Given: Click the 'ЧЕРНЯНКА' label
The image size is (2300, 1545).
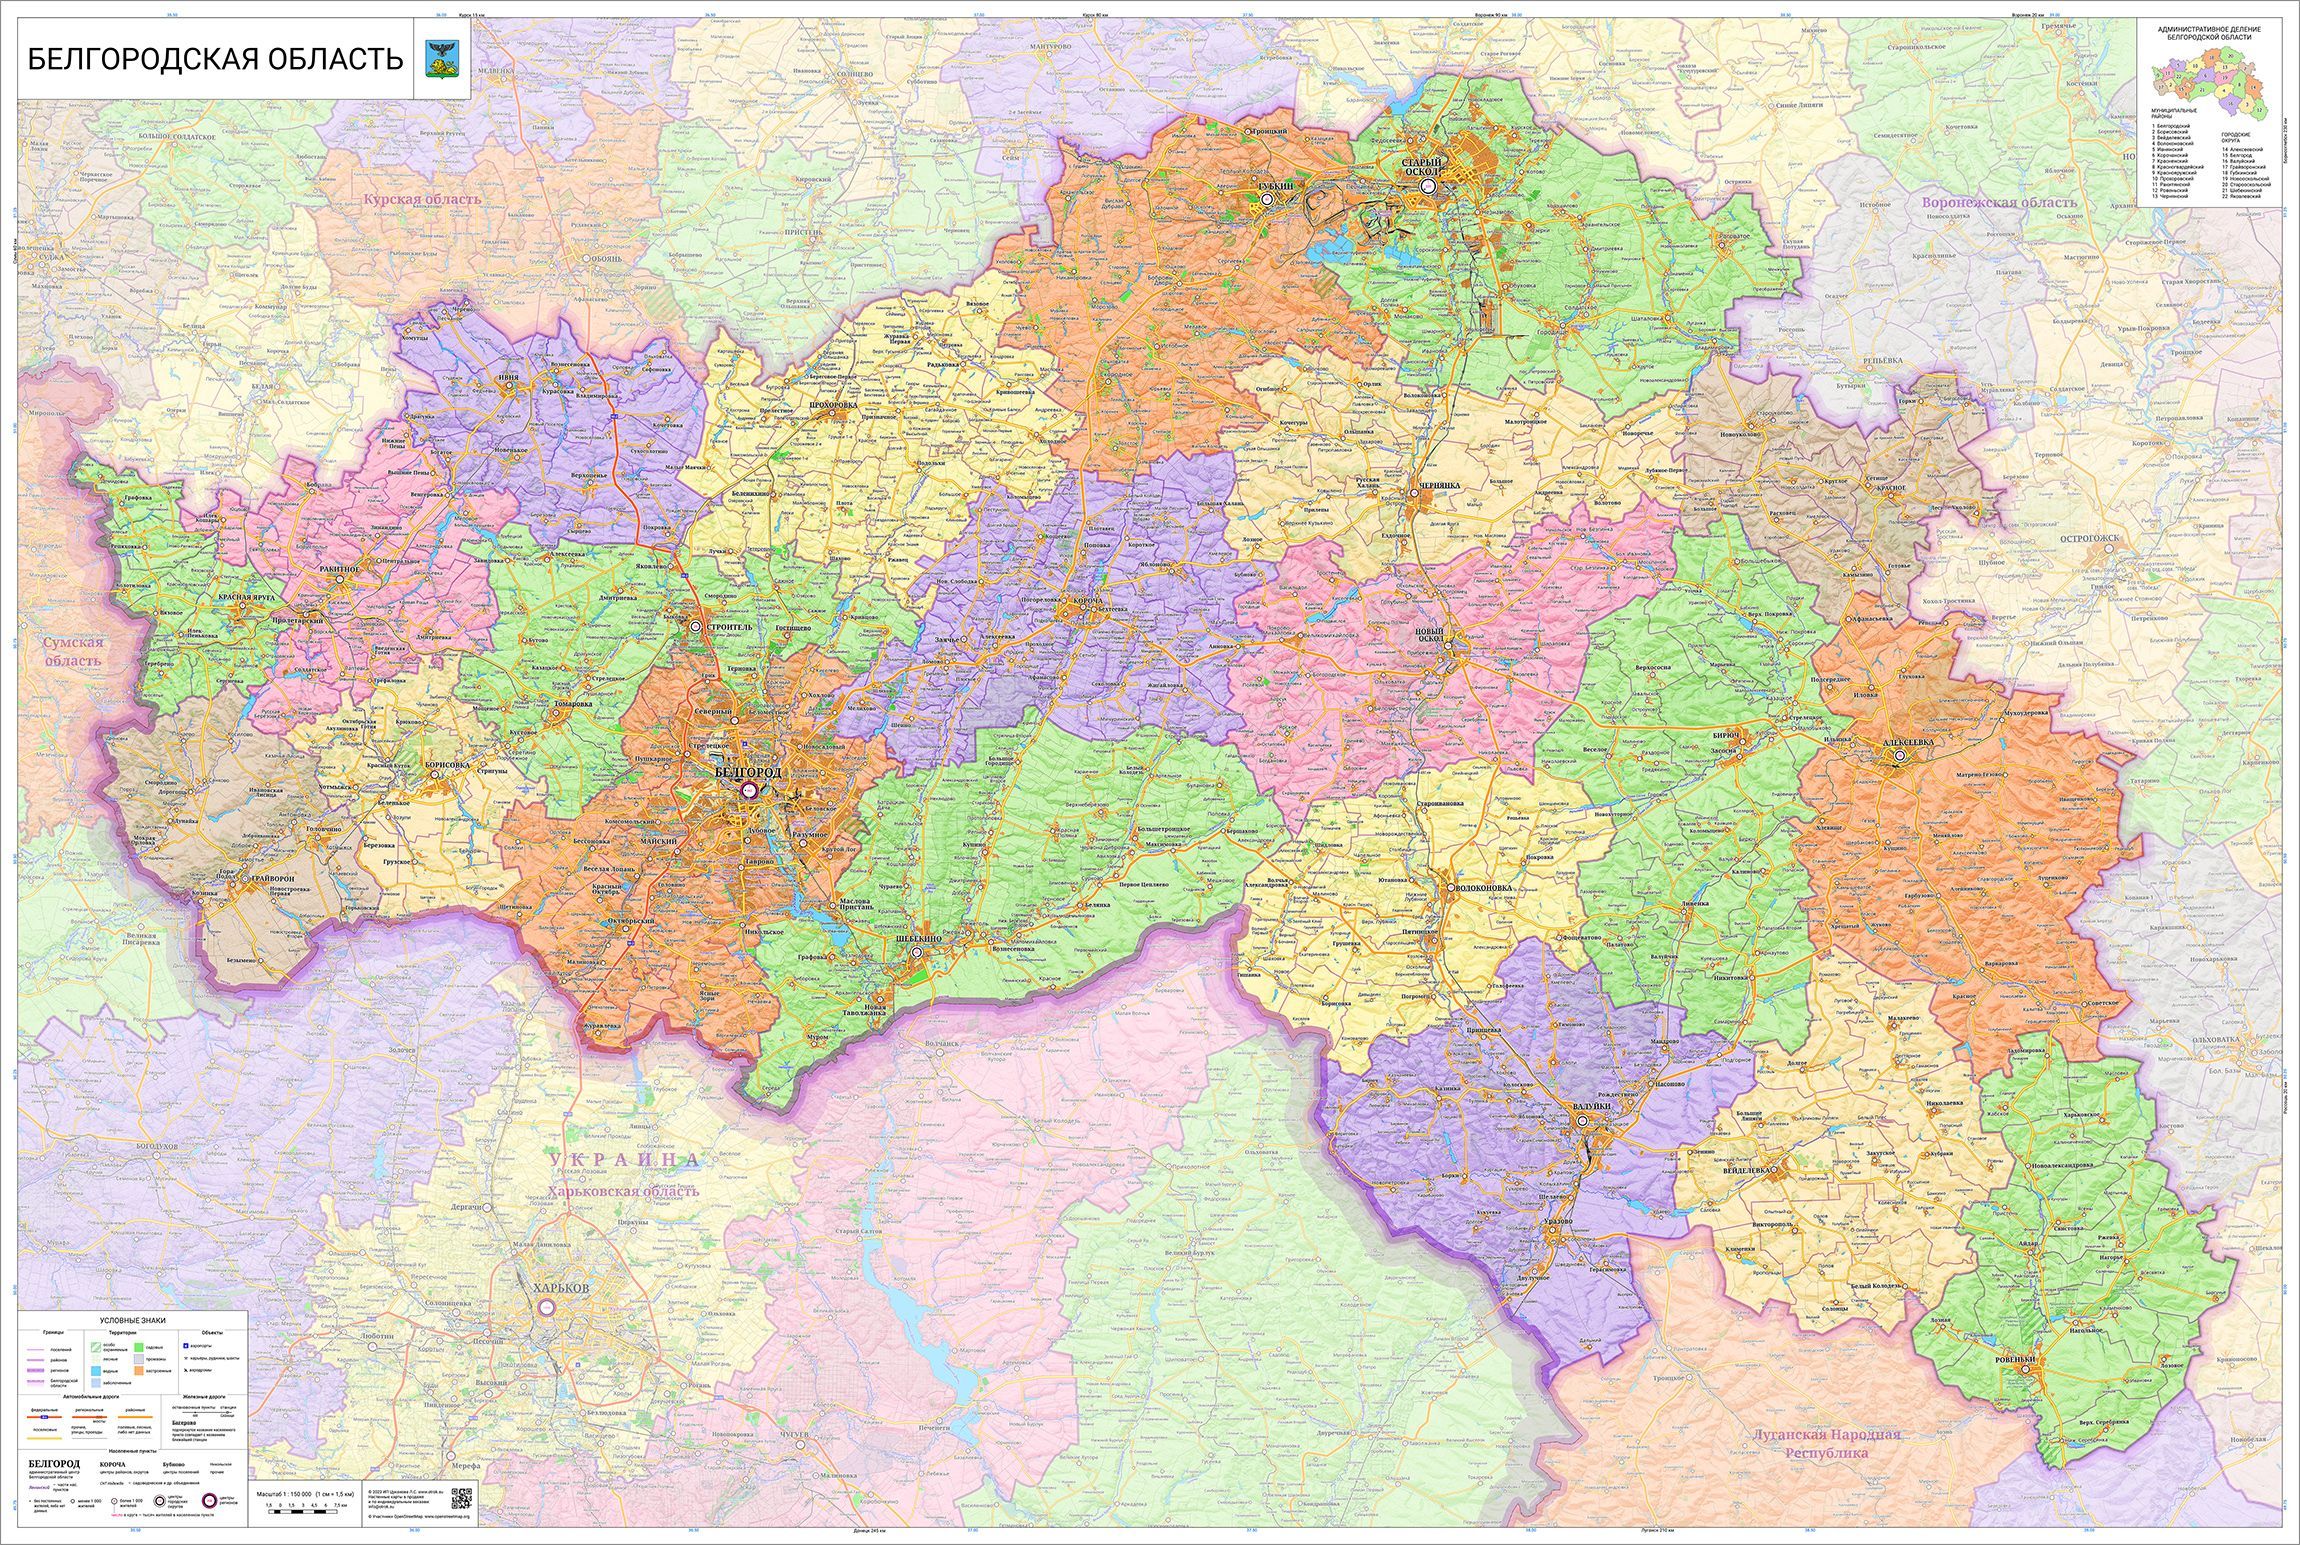Looking at the screenshot, I should click(1440, 485).
